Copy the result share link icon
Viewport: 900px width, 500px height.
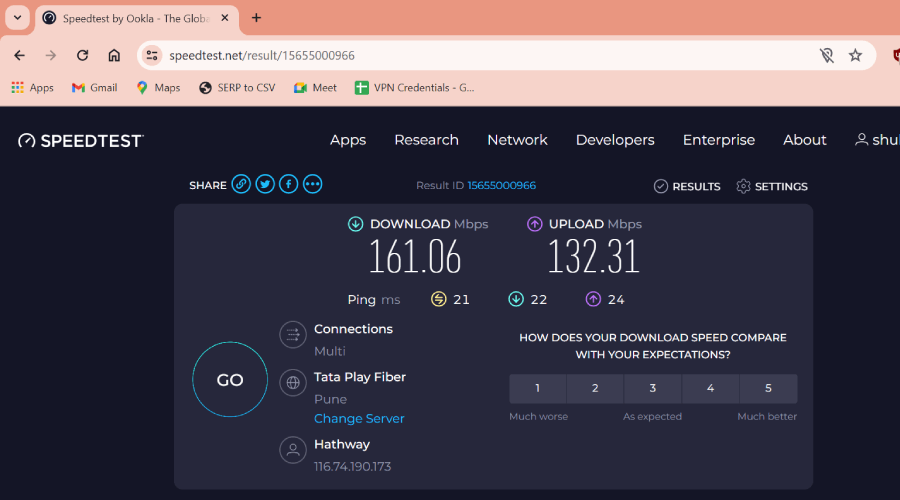coord(241,184)
